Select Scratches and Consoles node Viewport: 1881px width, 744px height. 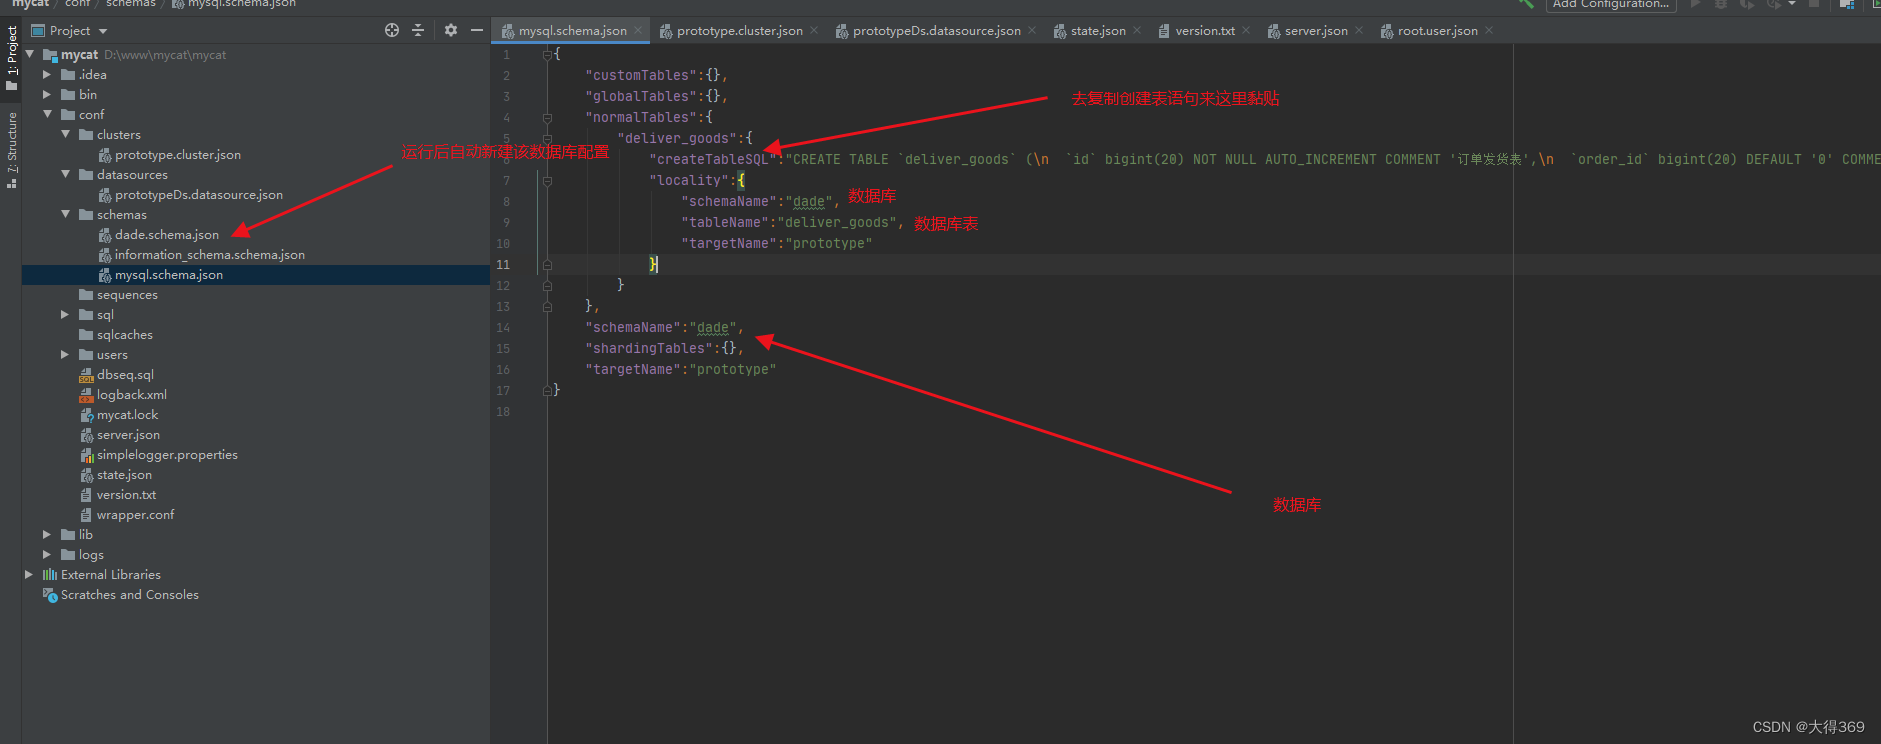coord(129,595)
